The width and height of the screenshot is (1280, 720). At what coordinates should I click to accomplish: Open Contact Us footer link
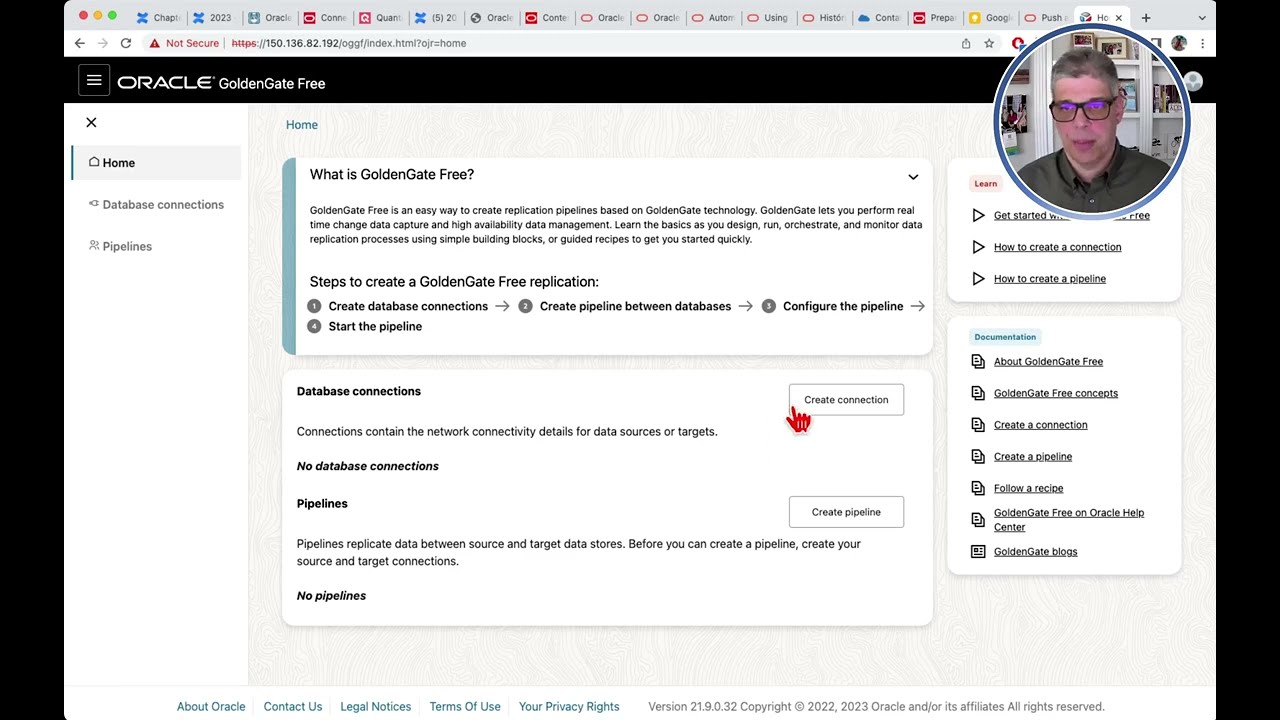[293, 707]
